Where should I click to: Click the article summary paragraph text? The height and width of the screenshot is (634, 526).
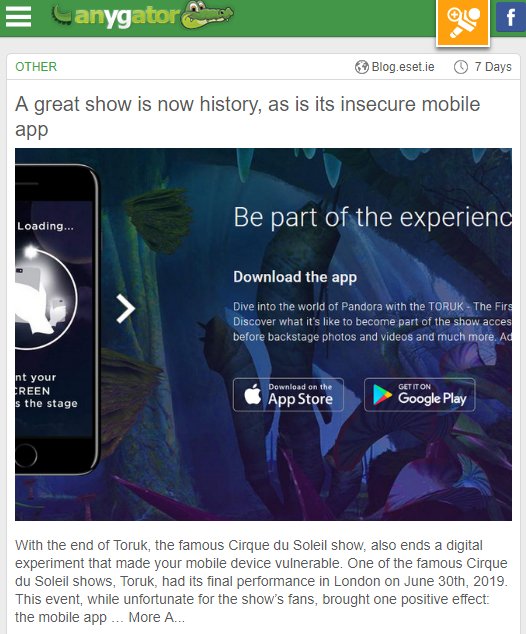tap(262, 581)
